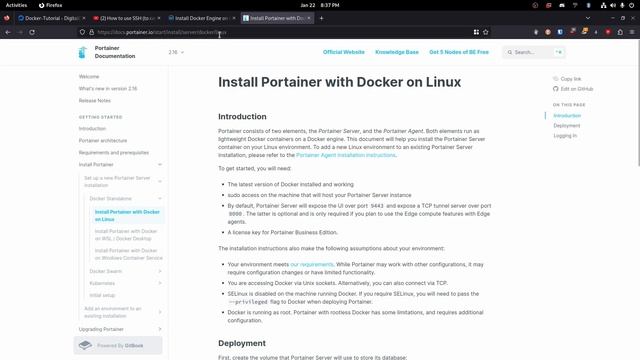Switch to the Install Docker Engine tab

pos(202,18)
